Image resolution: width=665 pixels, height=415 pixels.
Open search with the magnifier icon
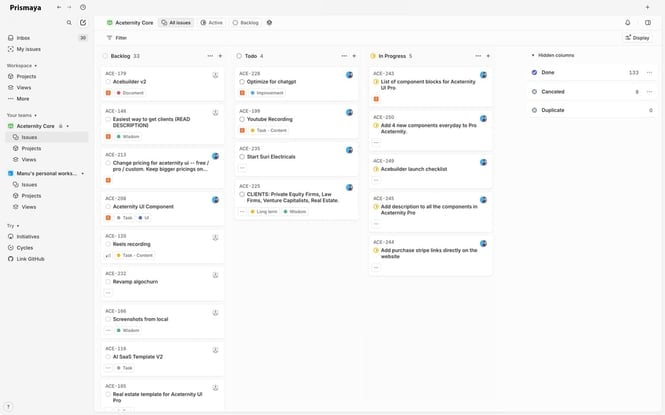click(x=69, y=22)
